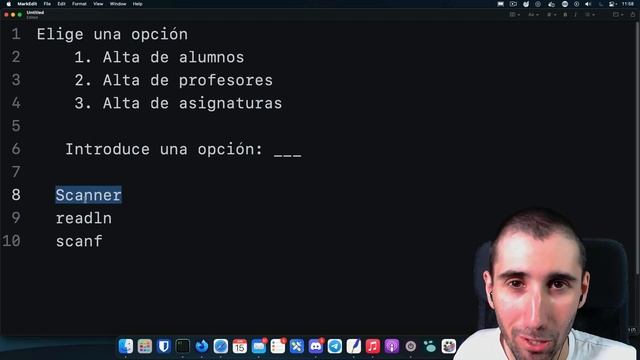Click the line '2. Alta de profesores'
This screenshot has height=360, width=640.
[173, 80]
